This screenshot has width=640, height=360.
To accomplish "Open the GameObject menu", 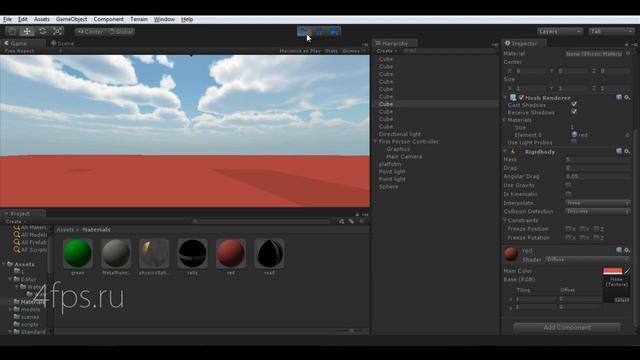I will (x=71, y=19).
